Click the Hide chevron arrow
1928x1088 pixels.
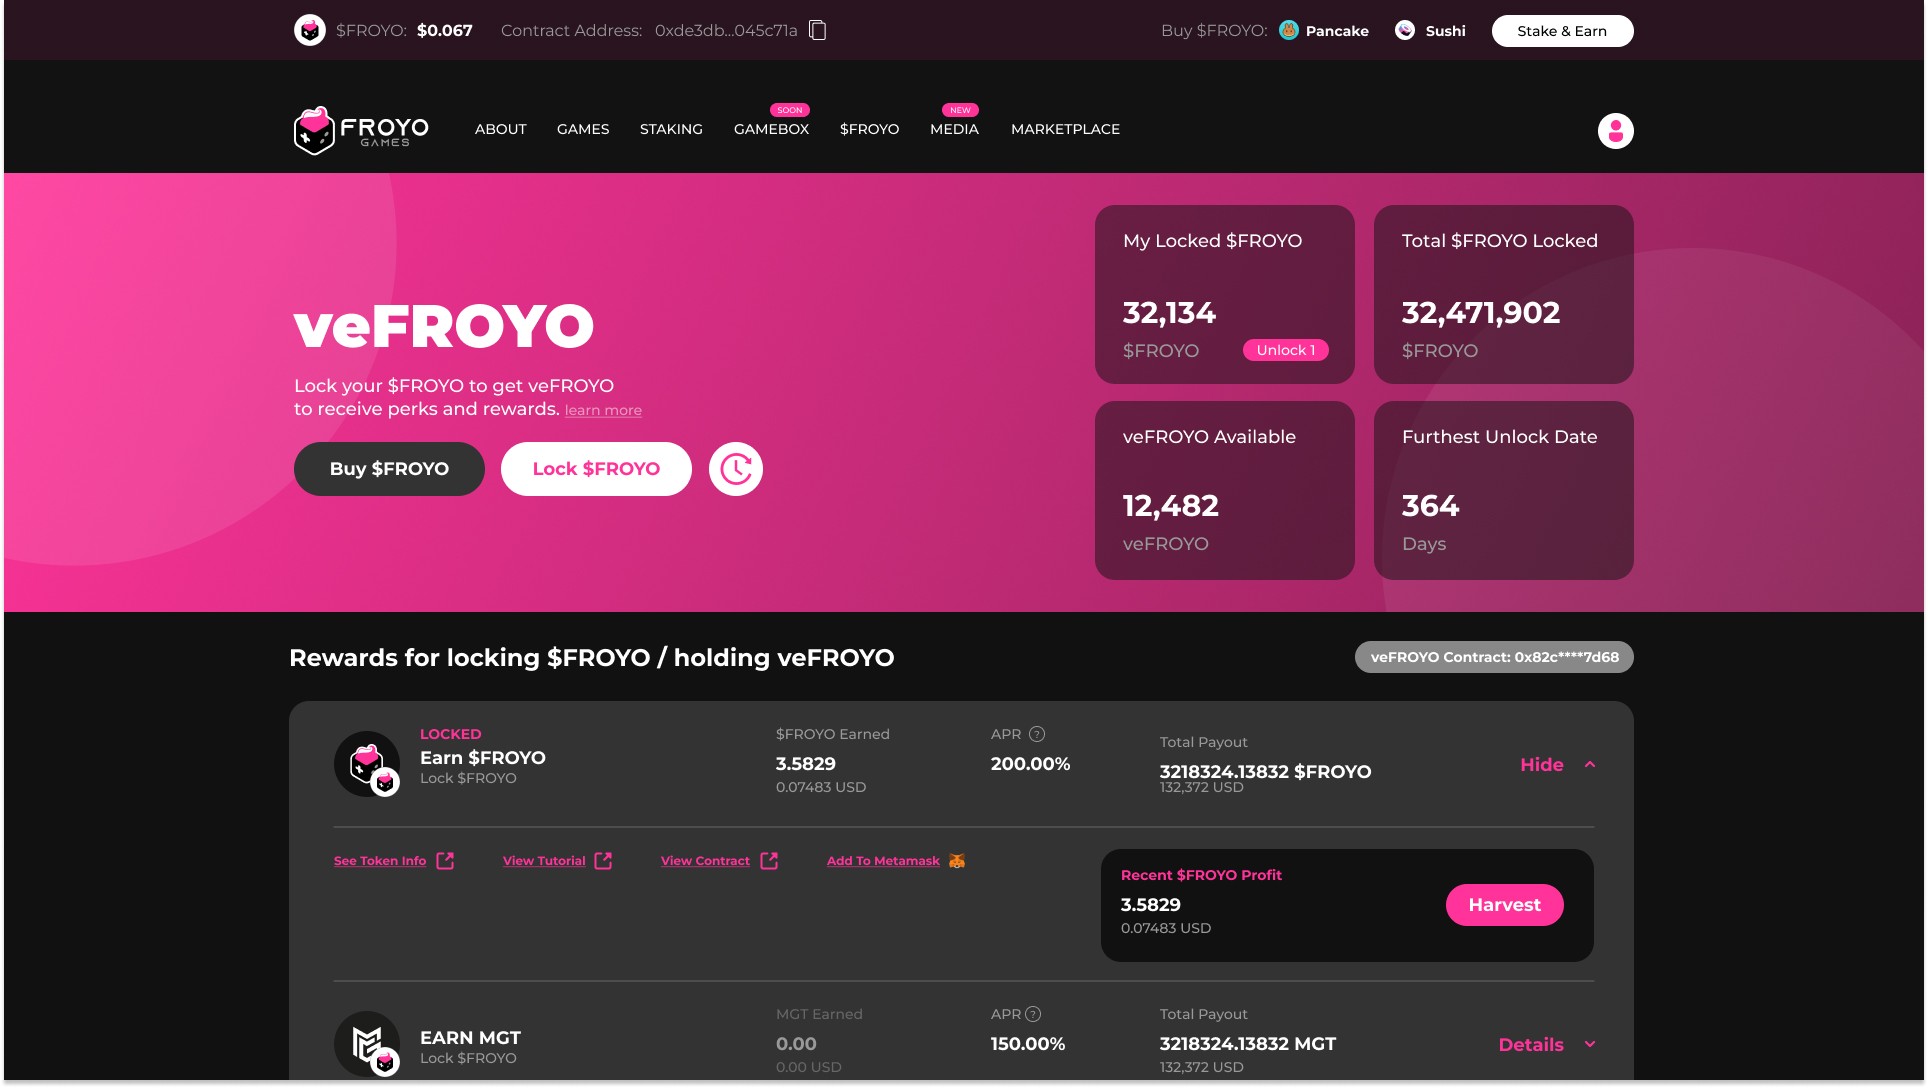point(1589,765)
